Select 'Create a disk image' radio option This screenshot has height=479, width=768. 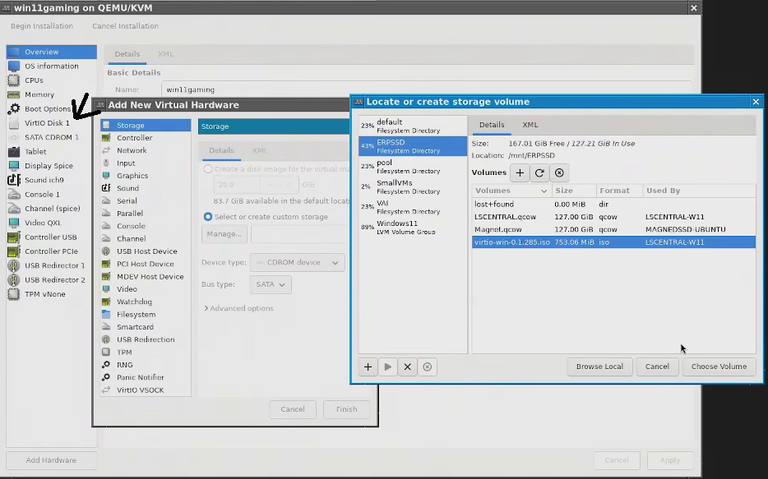(x=208, y=169)
